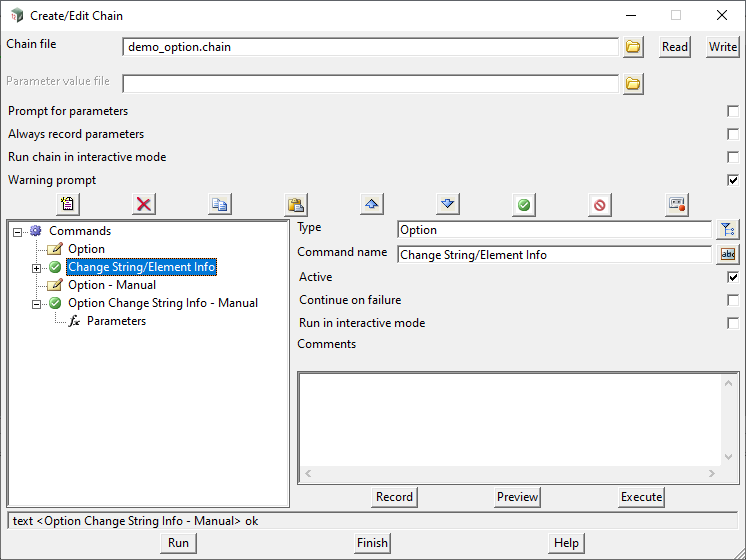
Task: Enable Continue on failure checkbox
Action: (x=733, y=300)
